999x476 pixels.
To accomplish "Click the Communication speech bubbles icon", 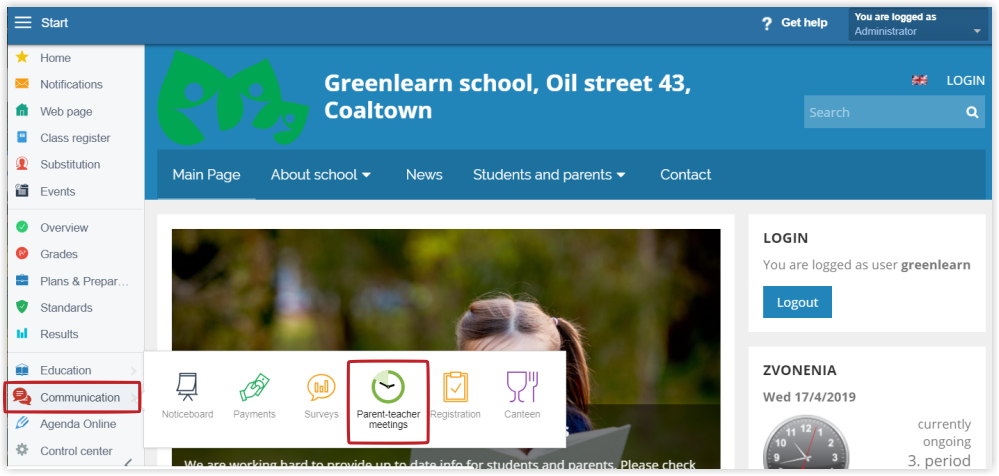I will pyautogui.click(x=22, y=397).
